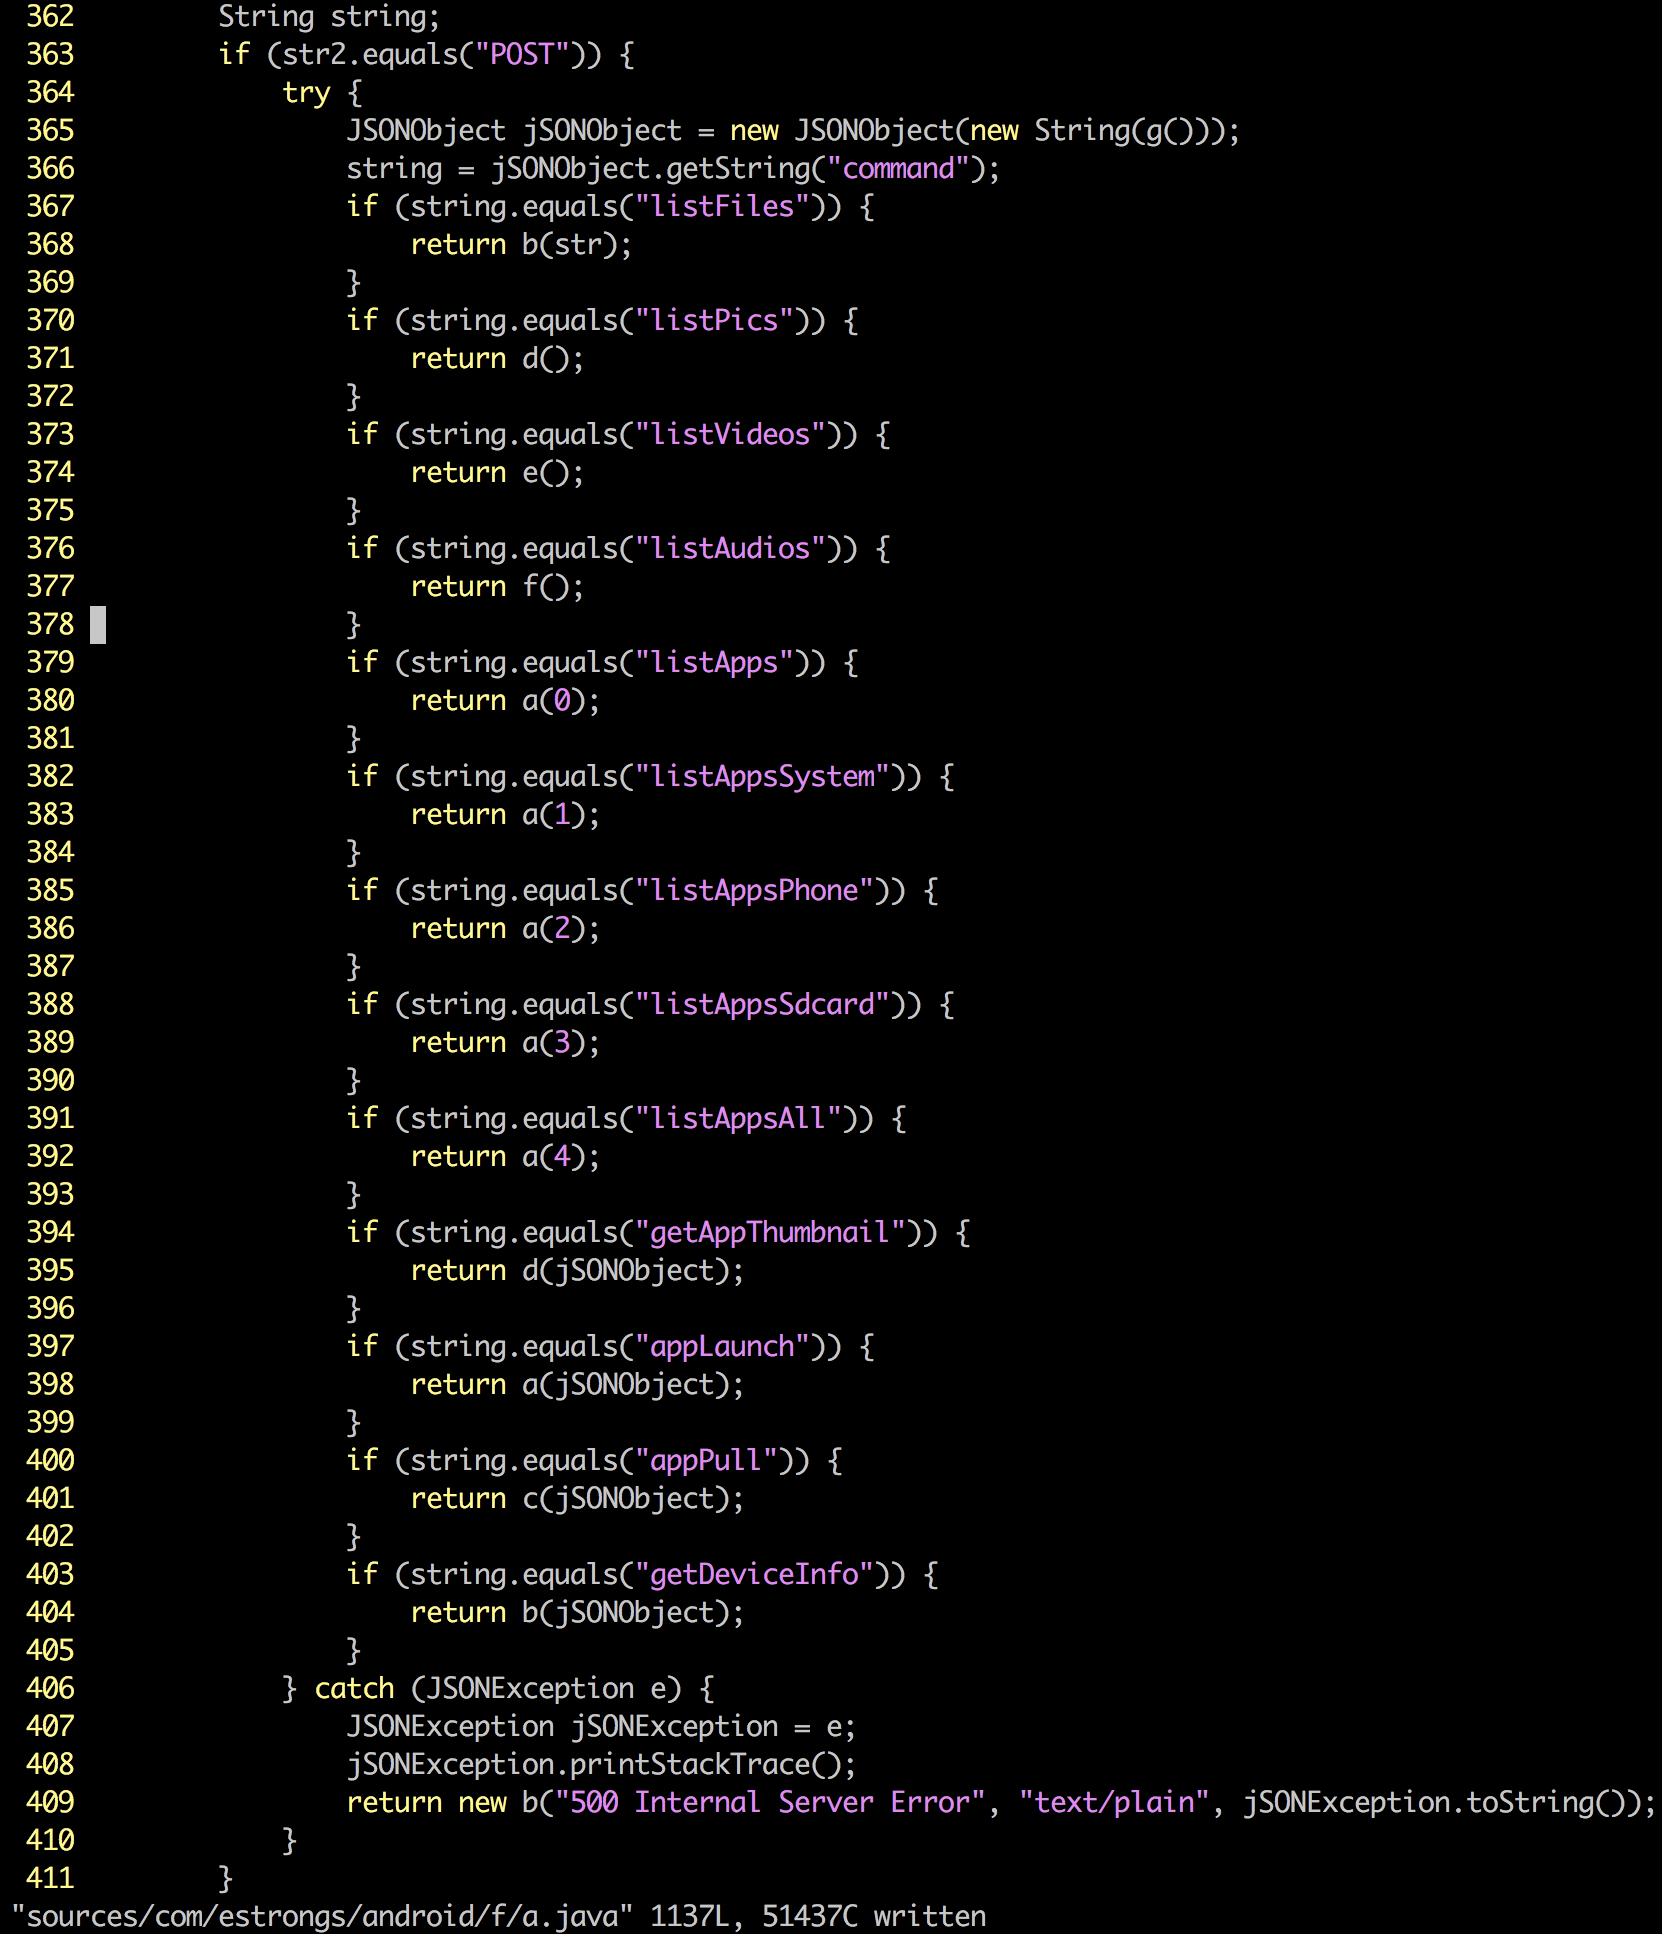Viewport: 1662px width, 1934px height.
Task: Click the "listAudios" string literal
Action: pos(730,548)
